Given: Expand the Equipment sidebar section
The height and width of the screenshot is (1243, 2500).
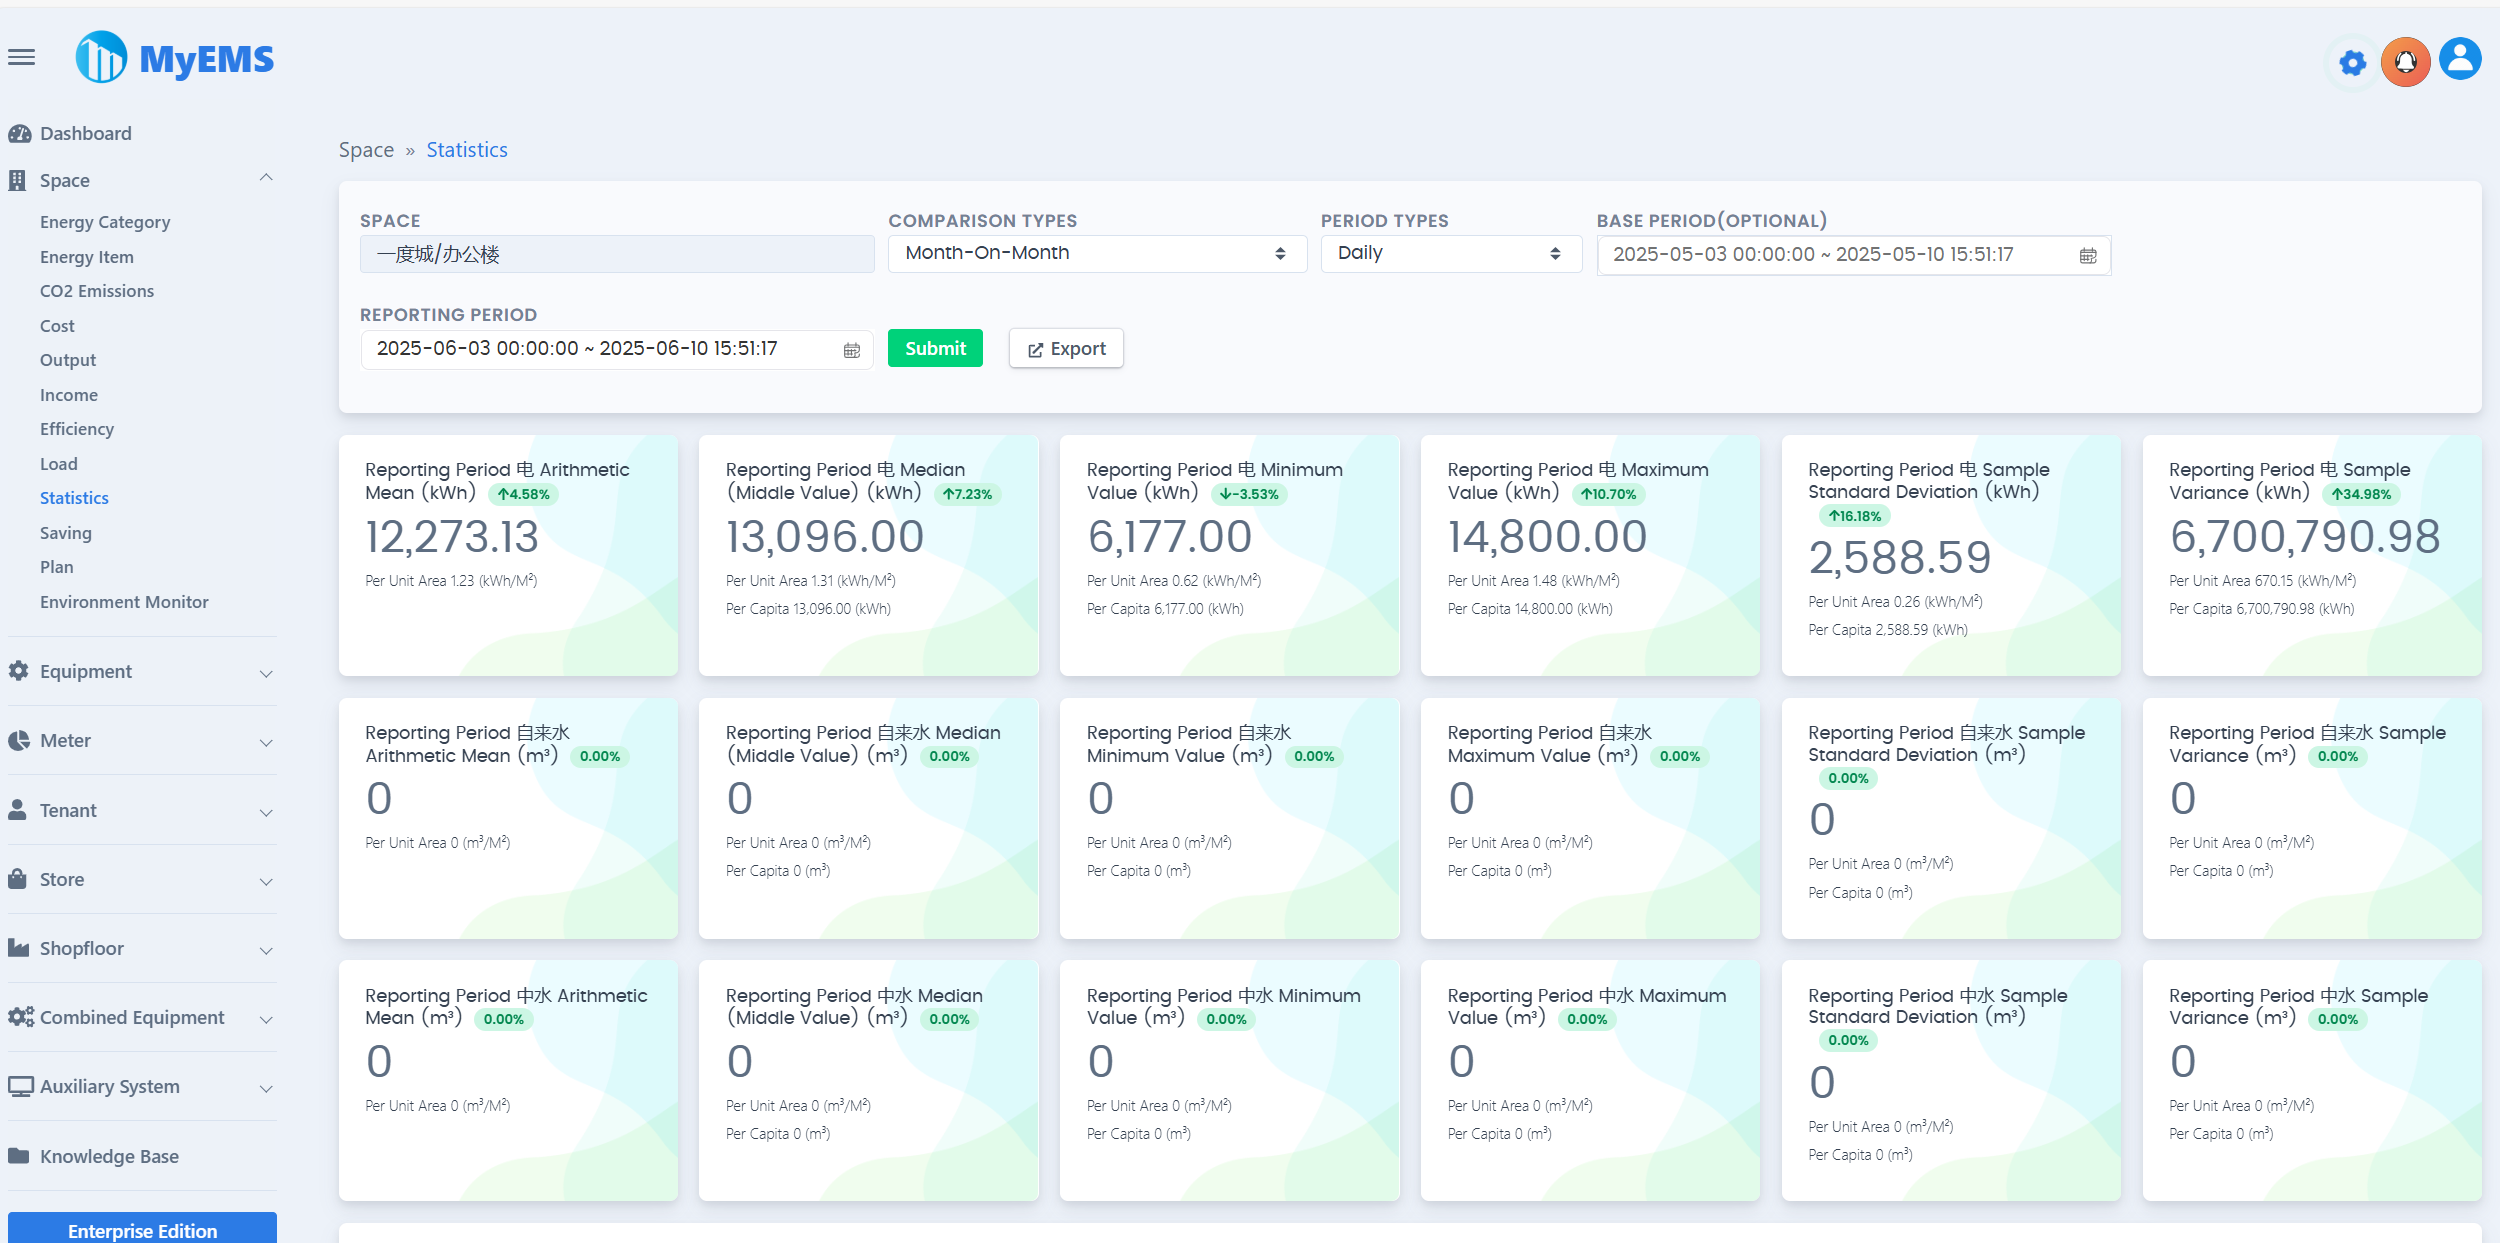Looking at the screenshot, I should 265,673.
